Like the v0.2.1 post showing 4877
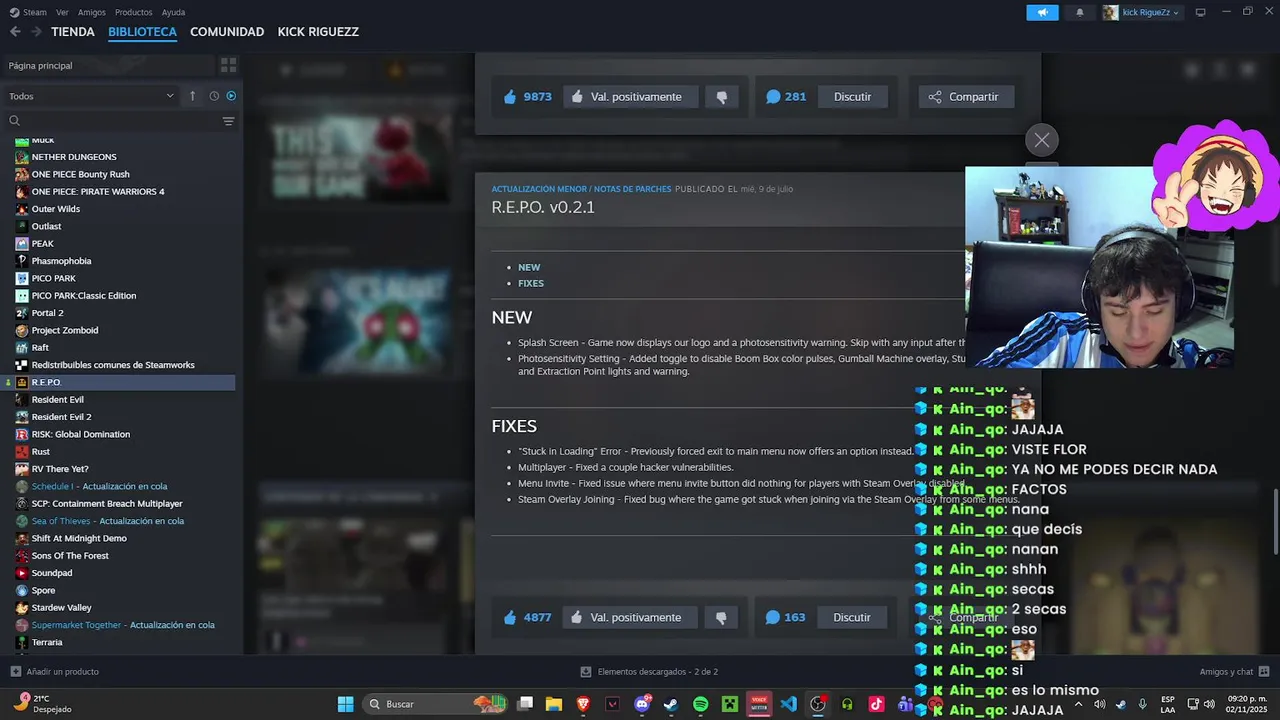This screenshot has height=720, width=1280. [528, 617]
